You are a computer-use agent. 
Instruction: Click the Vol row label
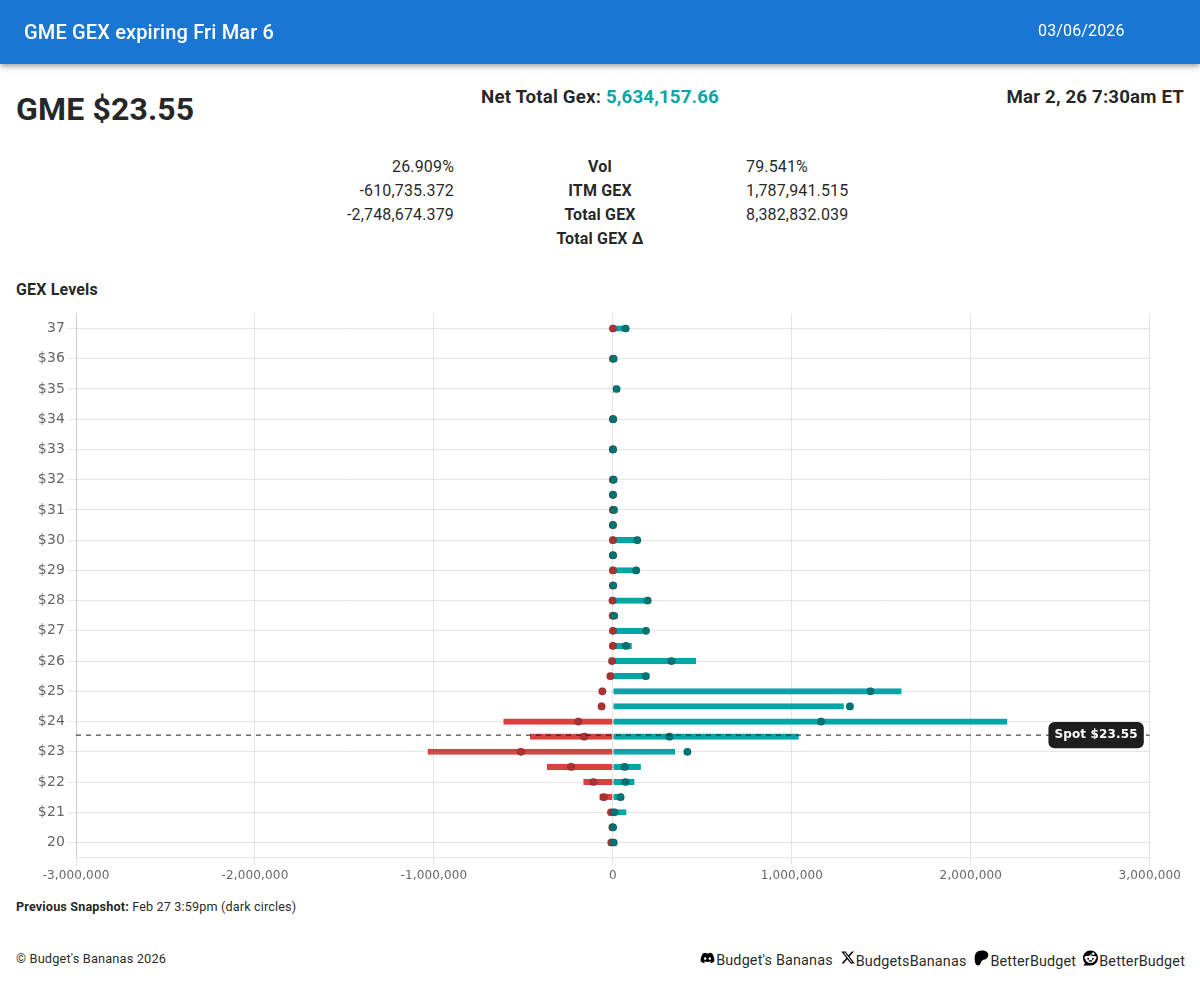600,166
